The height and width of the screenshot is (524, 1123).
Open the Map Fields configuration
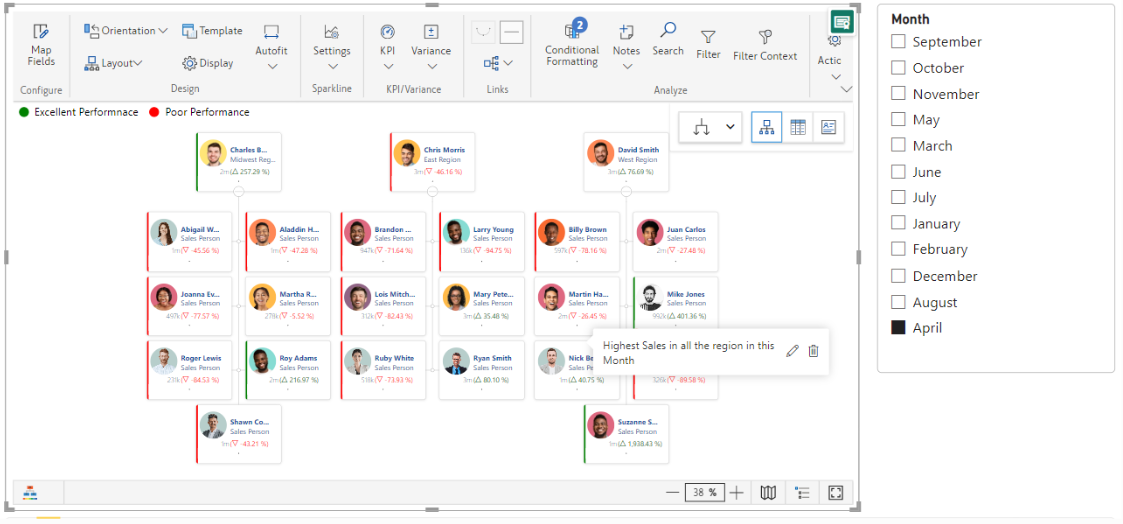[41, 45]
